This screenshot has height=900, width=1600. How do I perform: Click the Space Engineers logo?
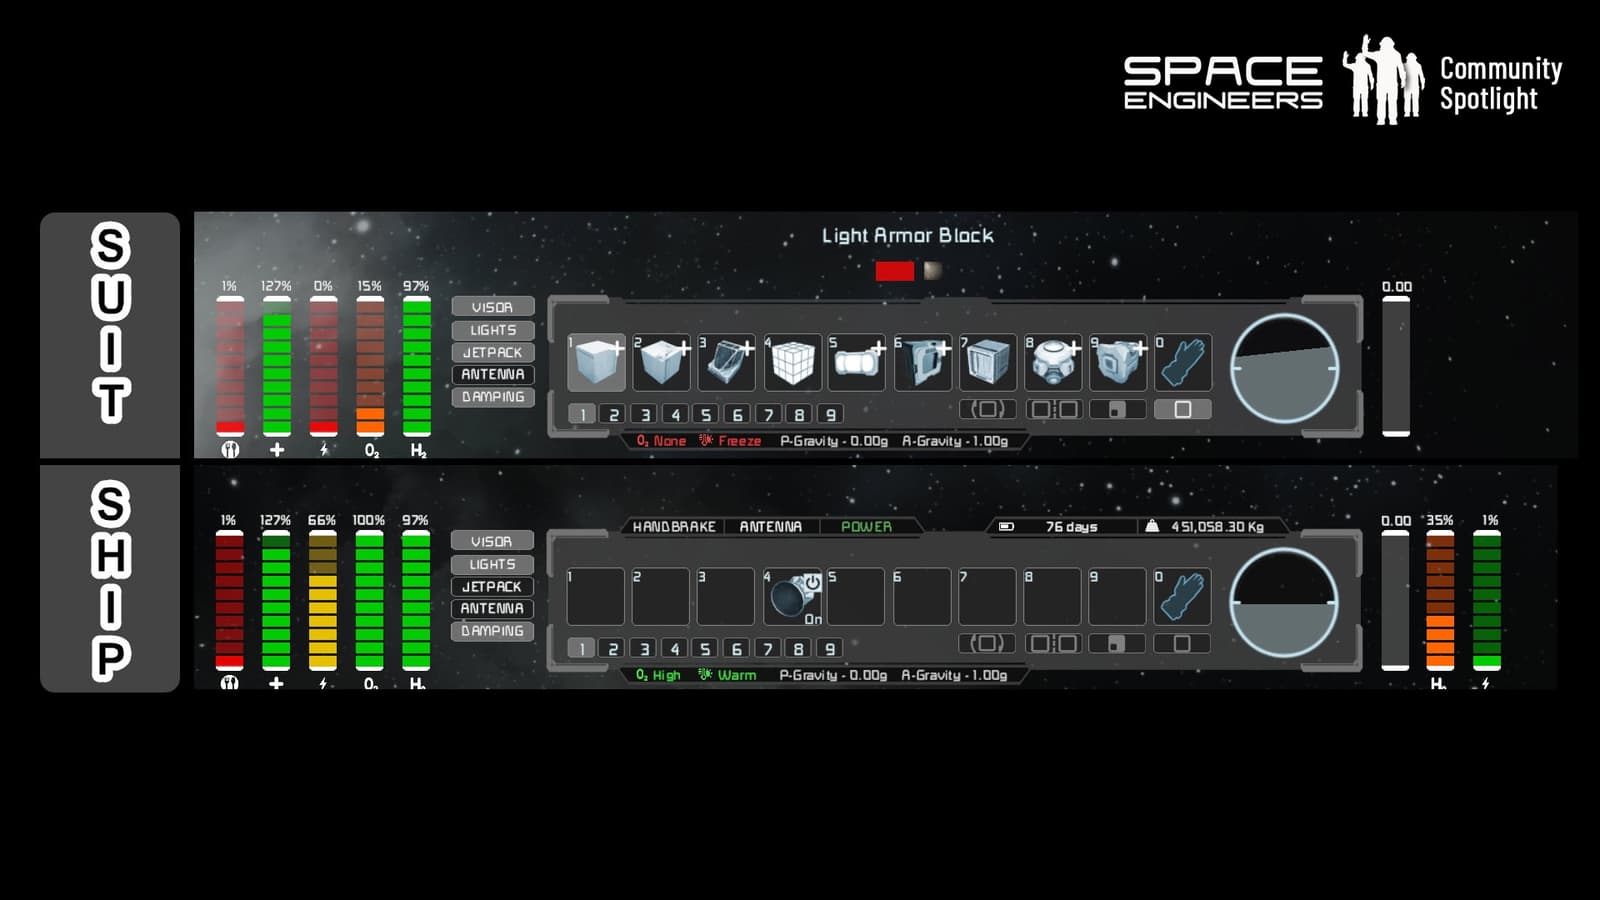1223,82
